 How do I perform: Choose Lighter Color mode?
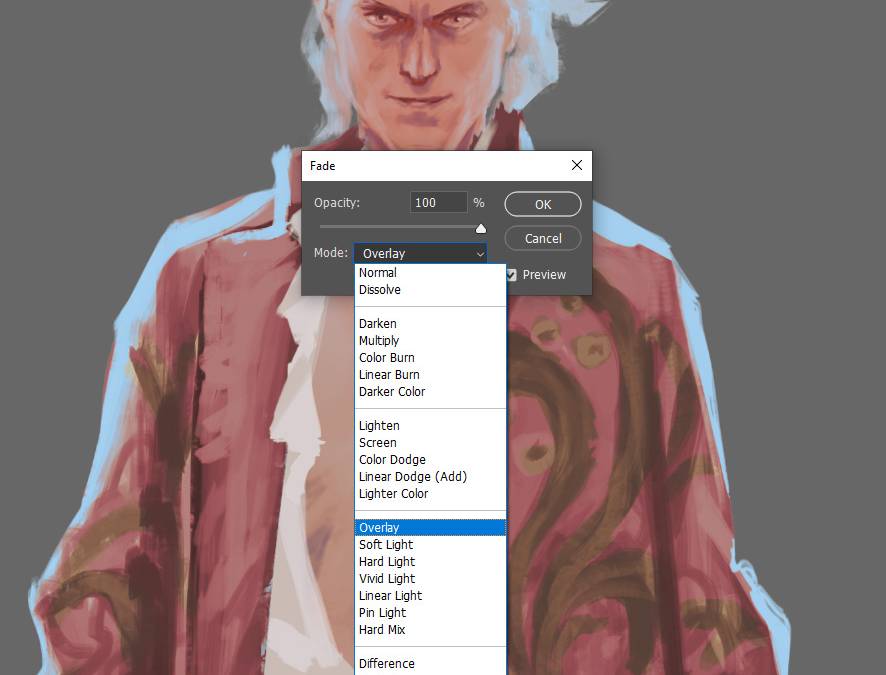point(430,493)
